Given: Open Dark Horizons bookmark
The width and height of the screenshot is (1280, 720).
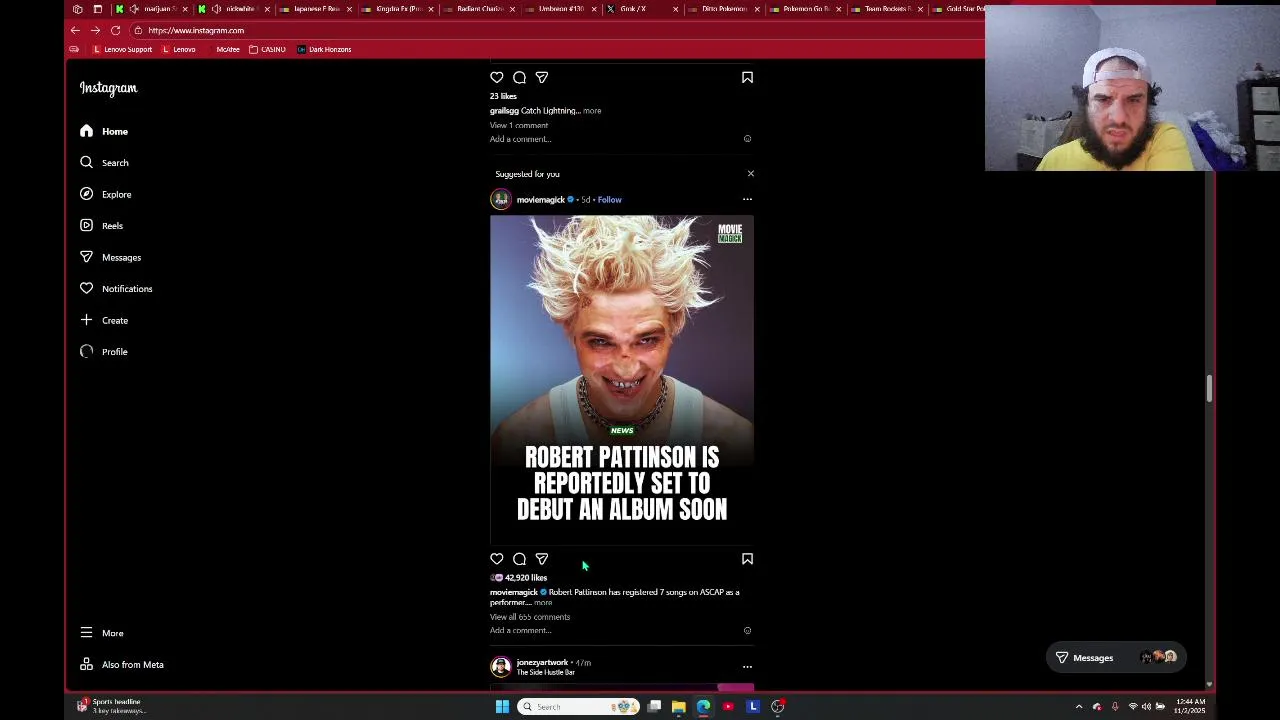Looking at the screenshot, I should click(x=324, y=49).
